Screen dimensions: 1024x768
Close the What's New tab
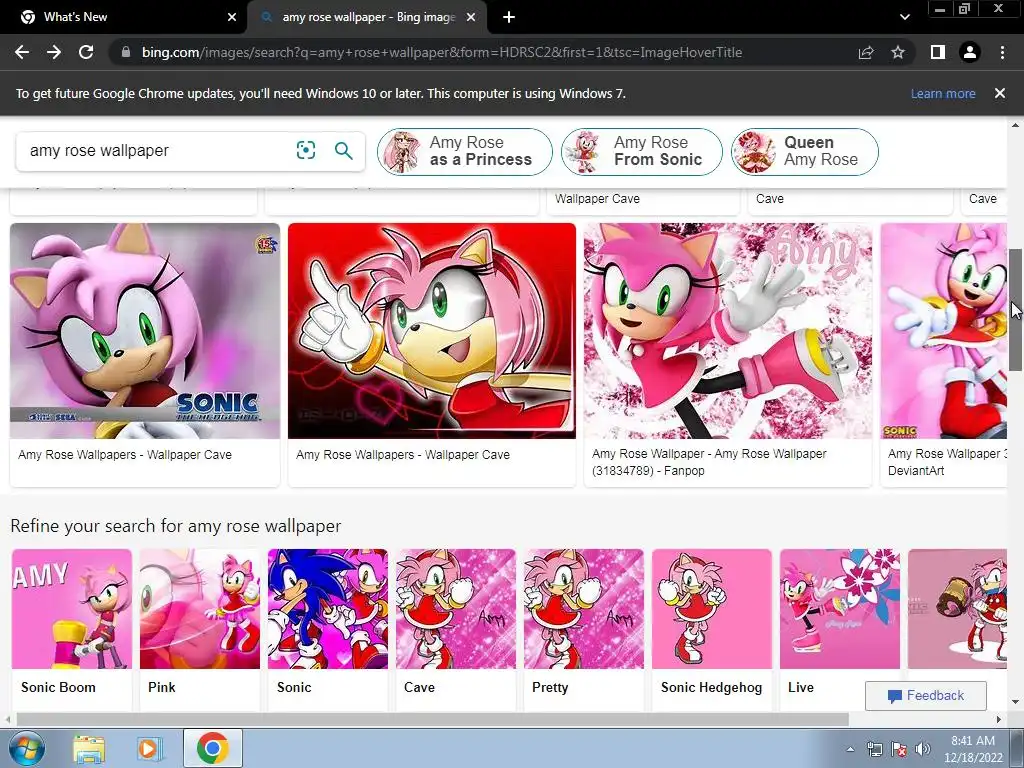(232, 17)
